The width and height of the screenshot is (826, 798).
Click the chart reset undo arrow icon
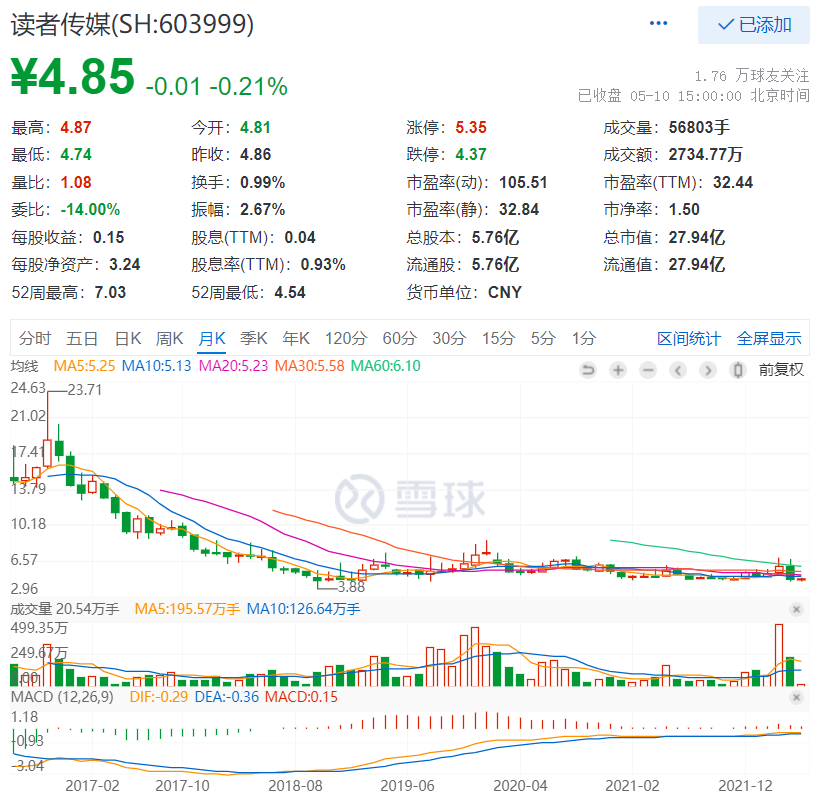[587, 370]
